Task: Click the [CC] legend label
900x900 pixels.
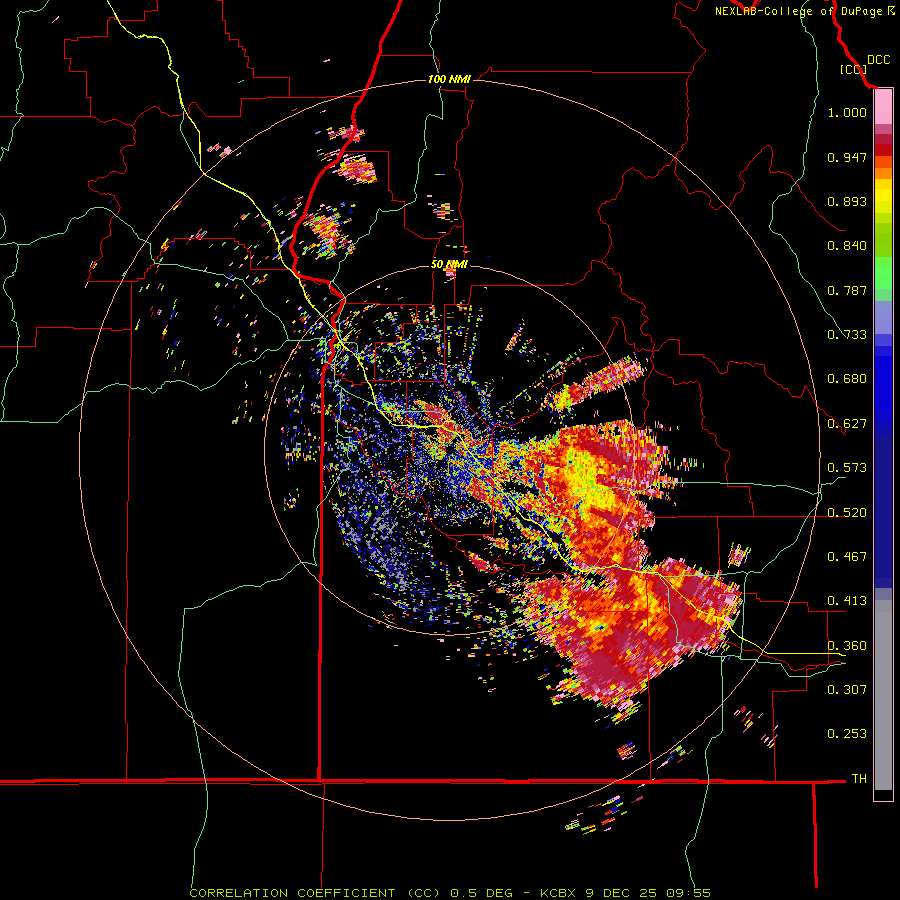Action: click(853, 69)
